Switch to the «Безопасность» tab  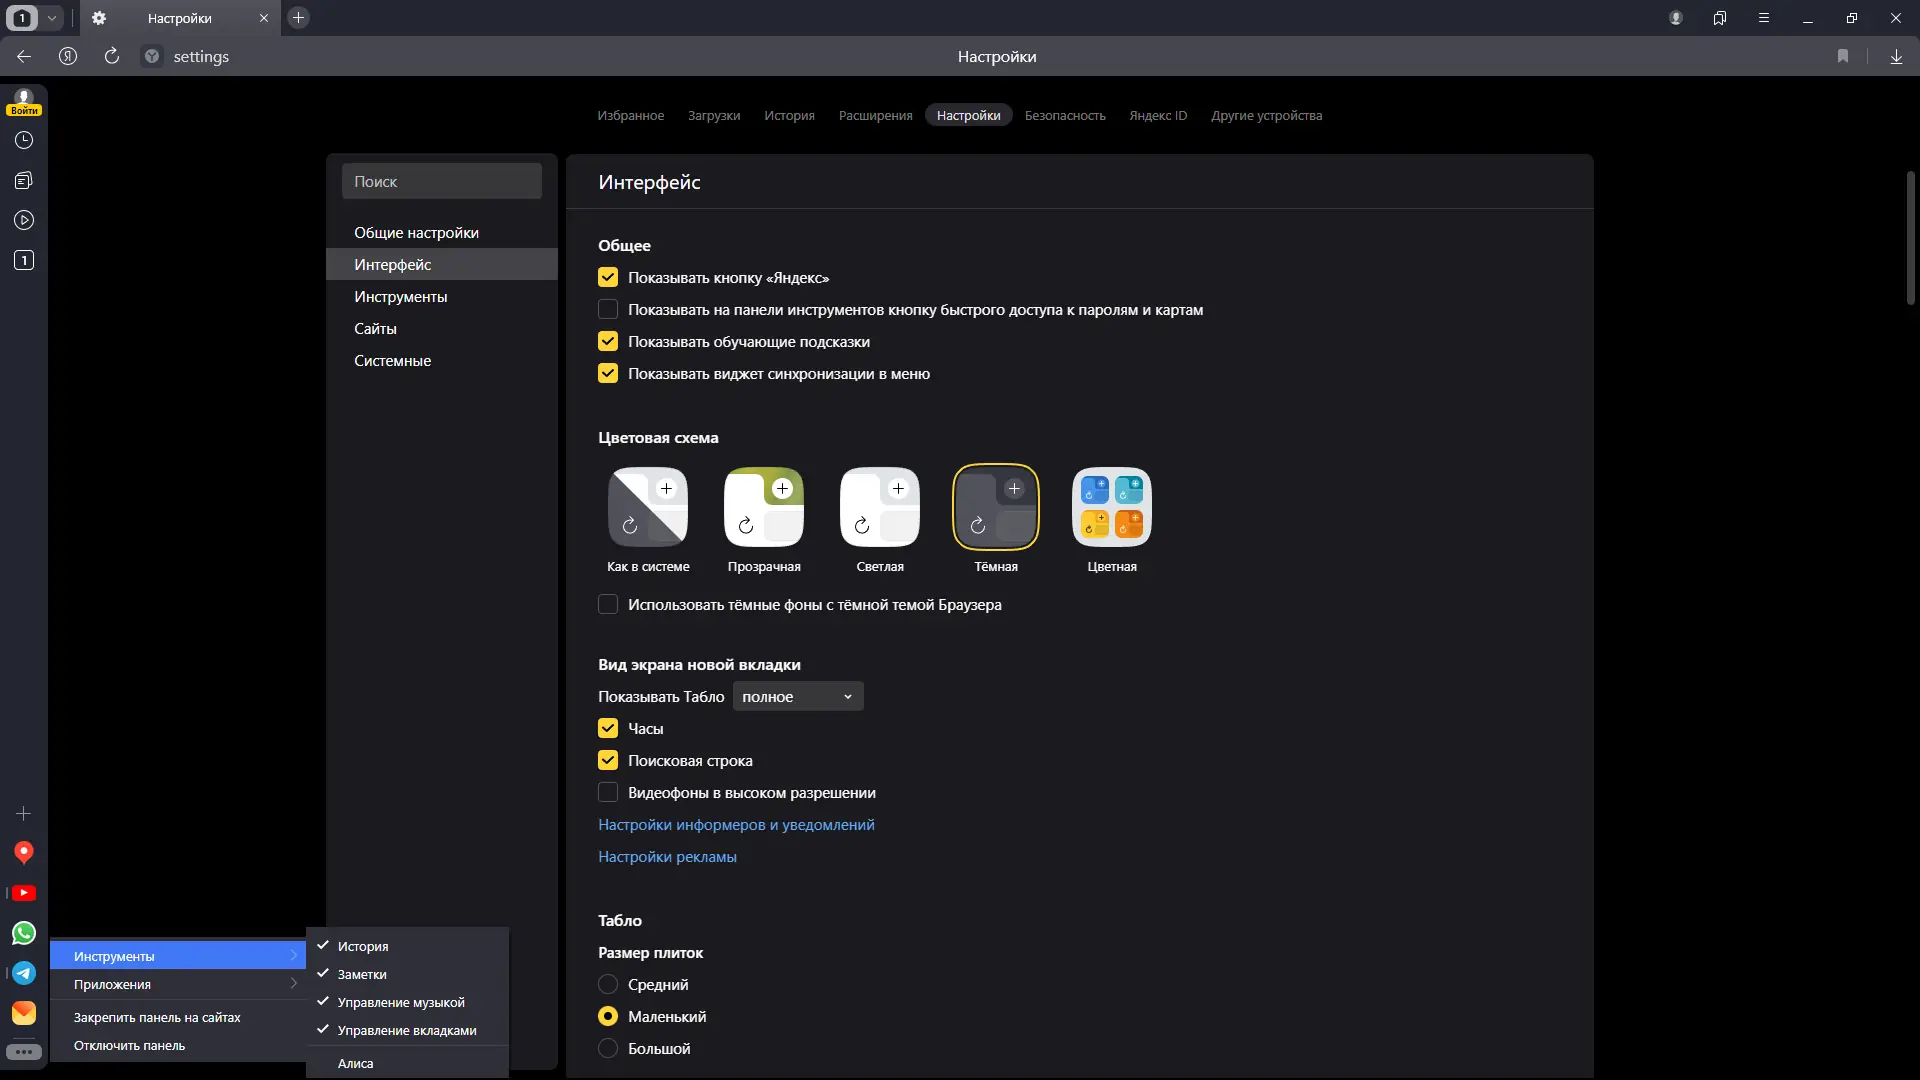[1065, 116]
